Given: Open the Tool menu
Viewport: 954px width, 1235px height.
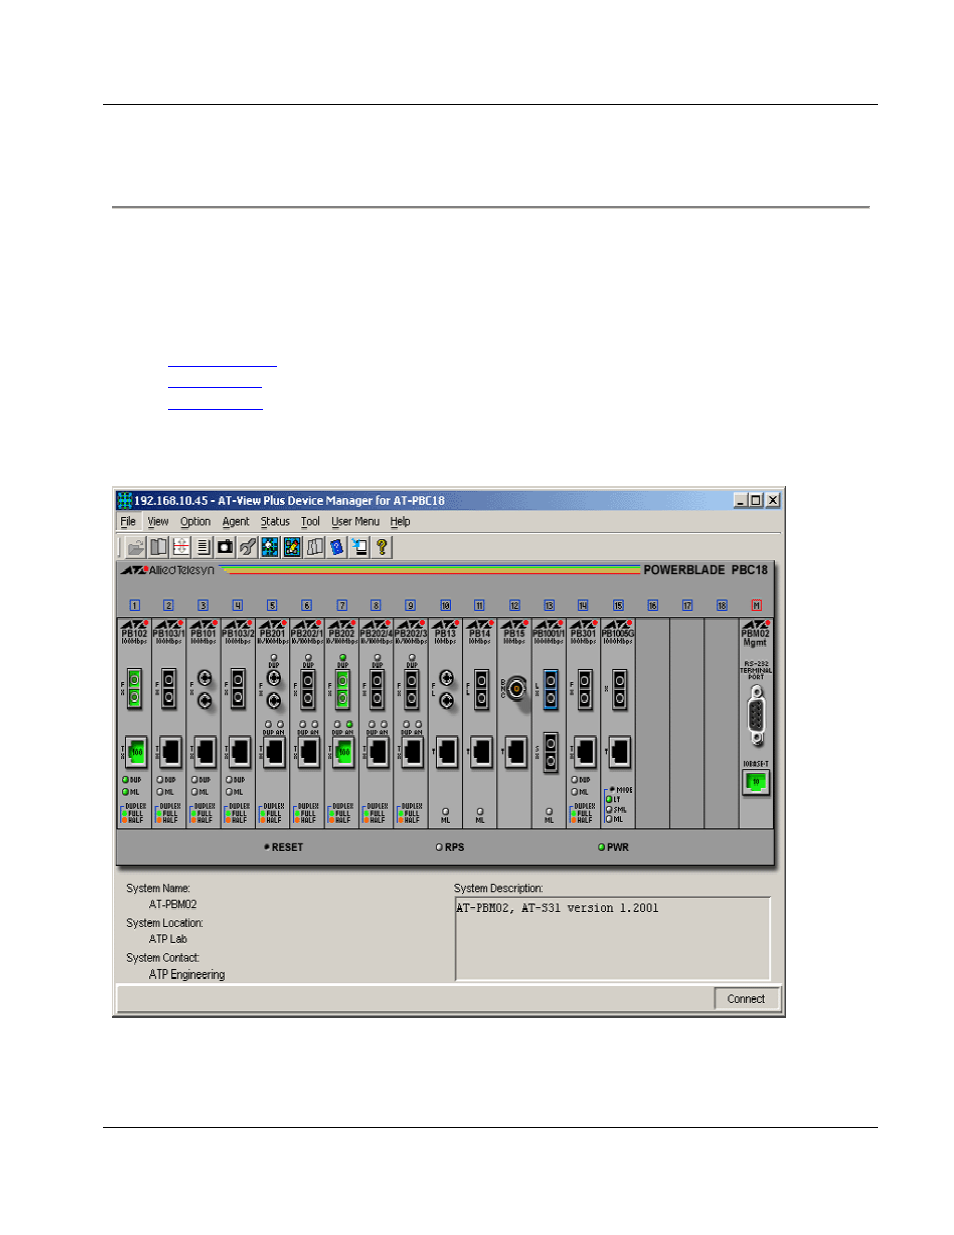Looking at the screenshot, I should pos(310,522).
